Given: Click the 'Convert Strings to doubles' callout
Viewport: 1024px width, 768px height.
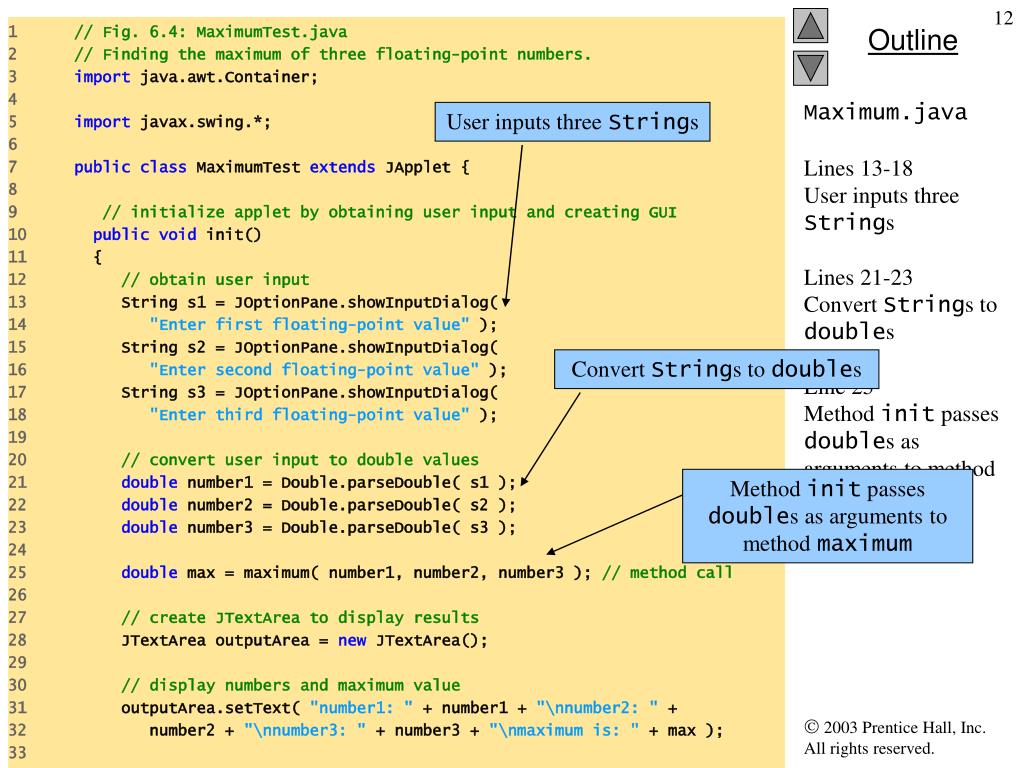Looking at the screenshot, I should tap(716, 370).
